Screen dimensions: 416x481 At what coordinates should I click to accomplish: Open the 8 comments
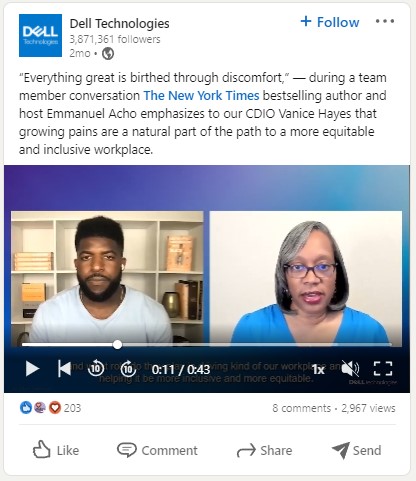pos(301,408)
